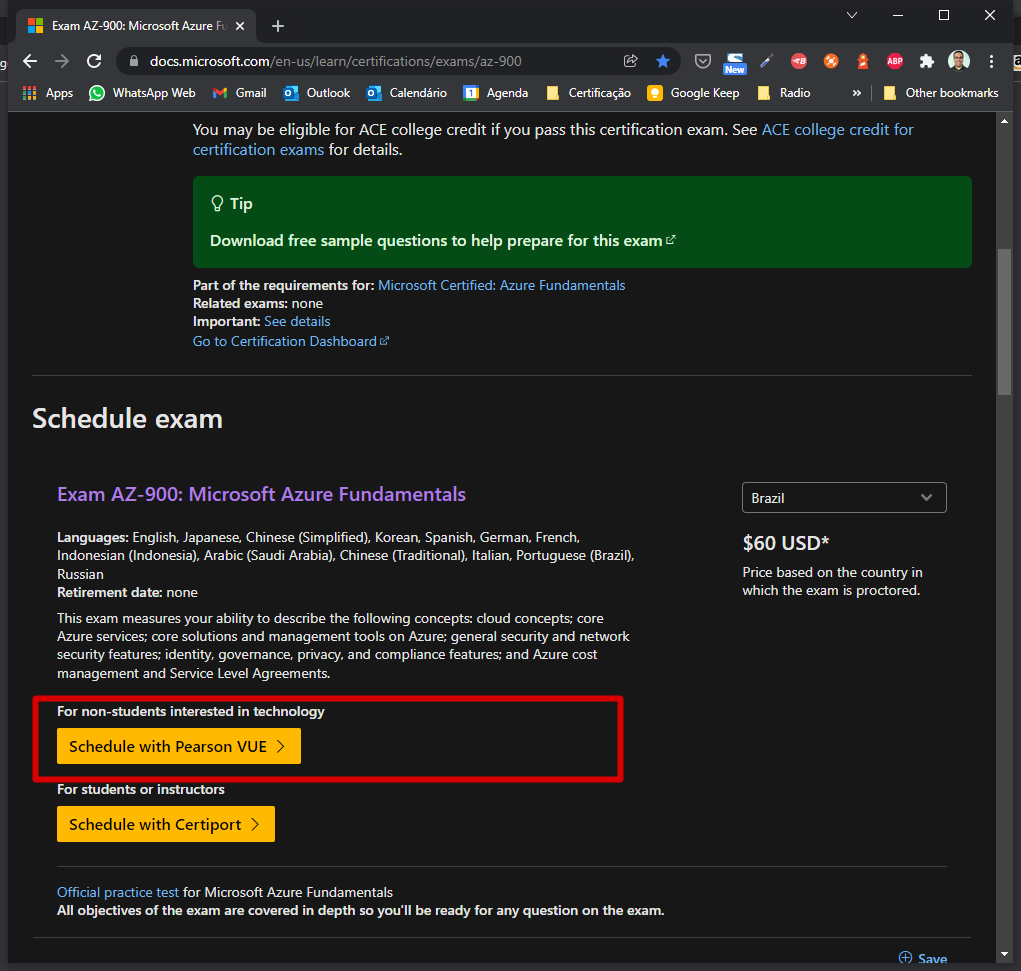Toggle the bookmark star for this page

tap(663, 61)
